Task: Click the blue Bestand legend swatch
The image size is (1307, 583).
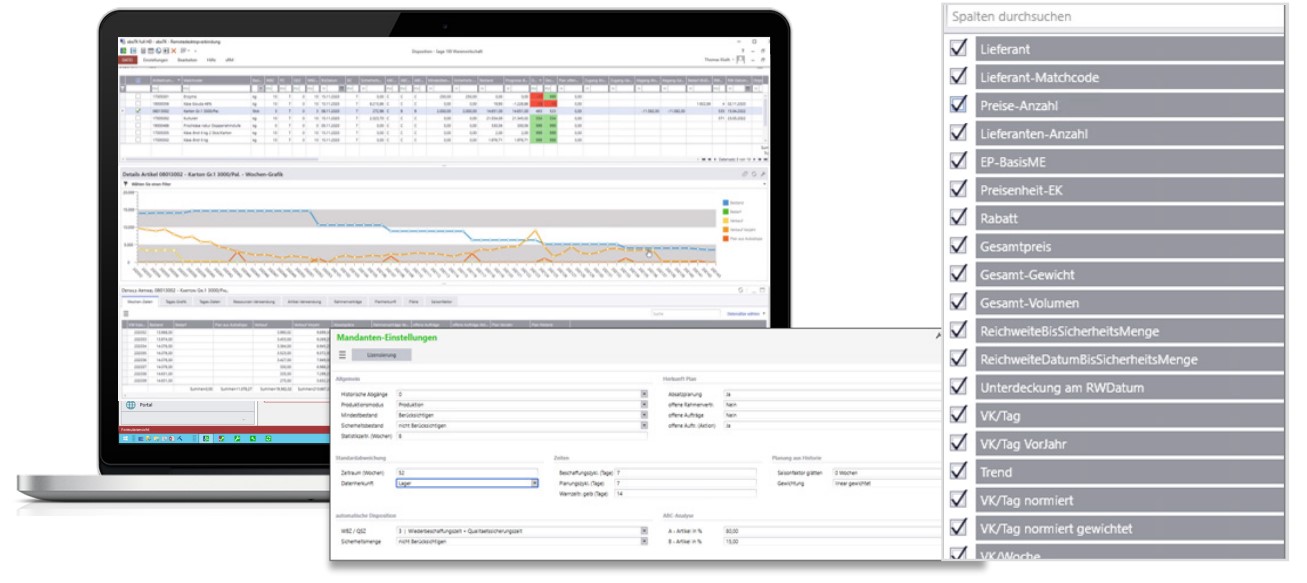Action: click(724, 203)
